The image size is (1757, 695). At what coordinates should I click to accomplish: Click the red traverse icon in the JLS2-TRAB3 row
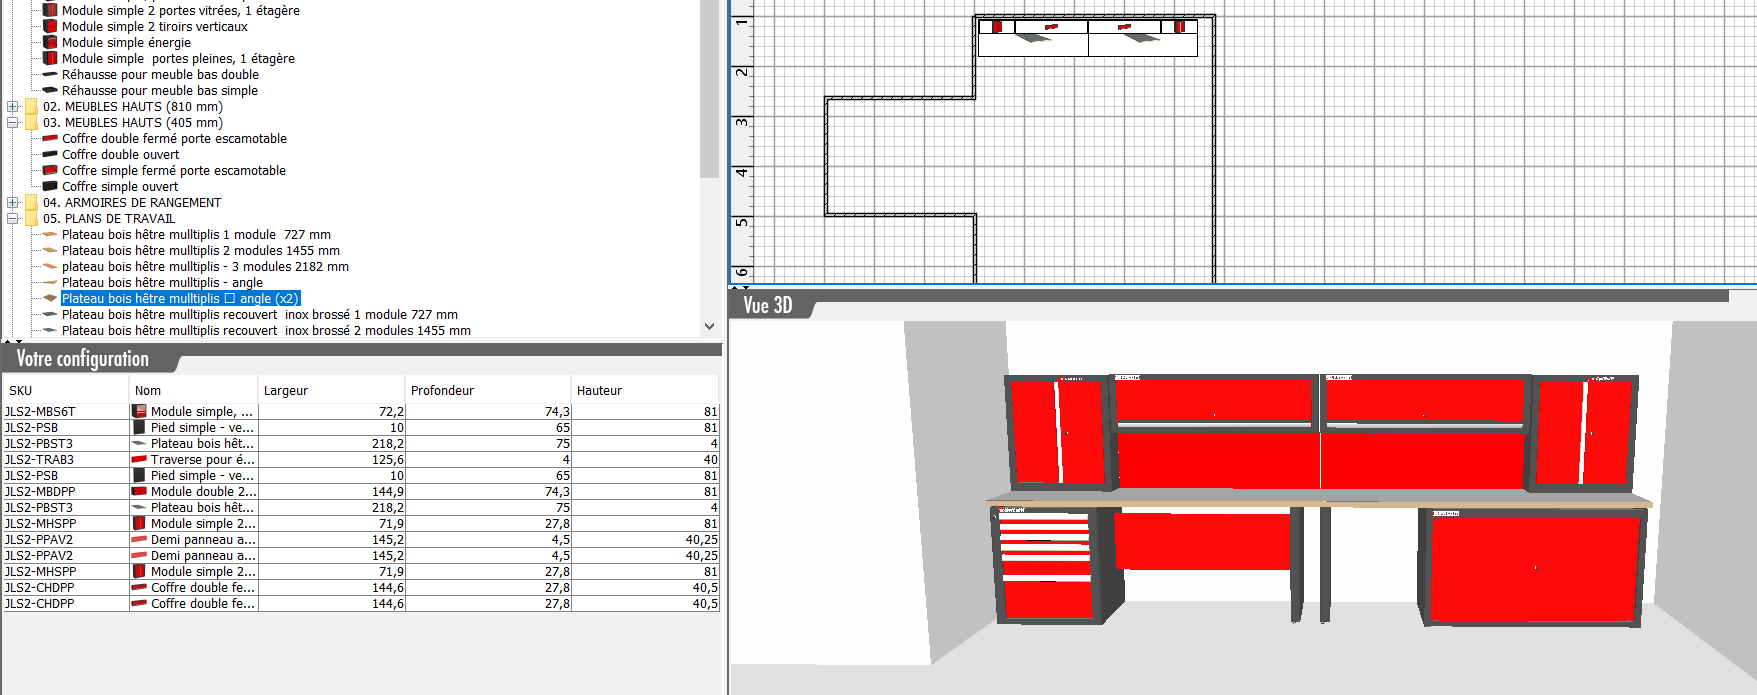pos(140,459)
